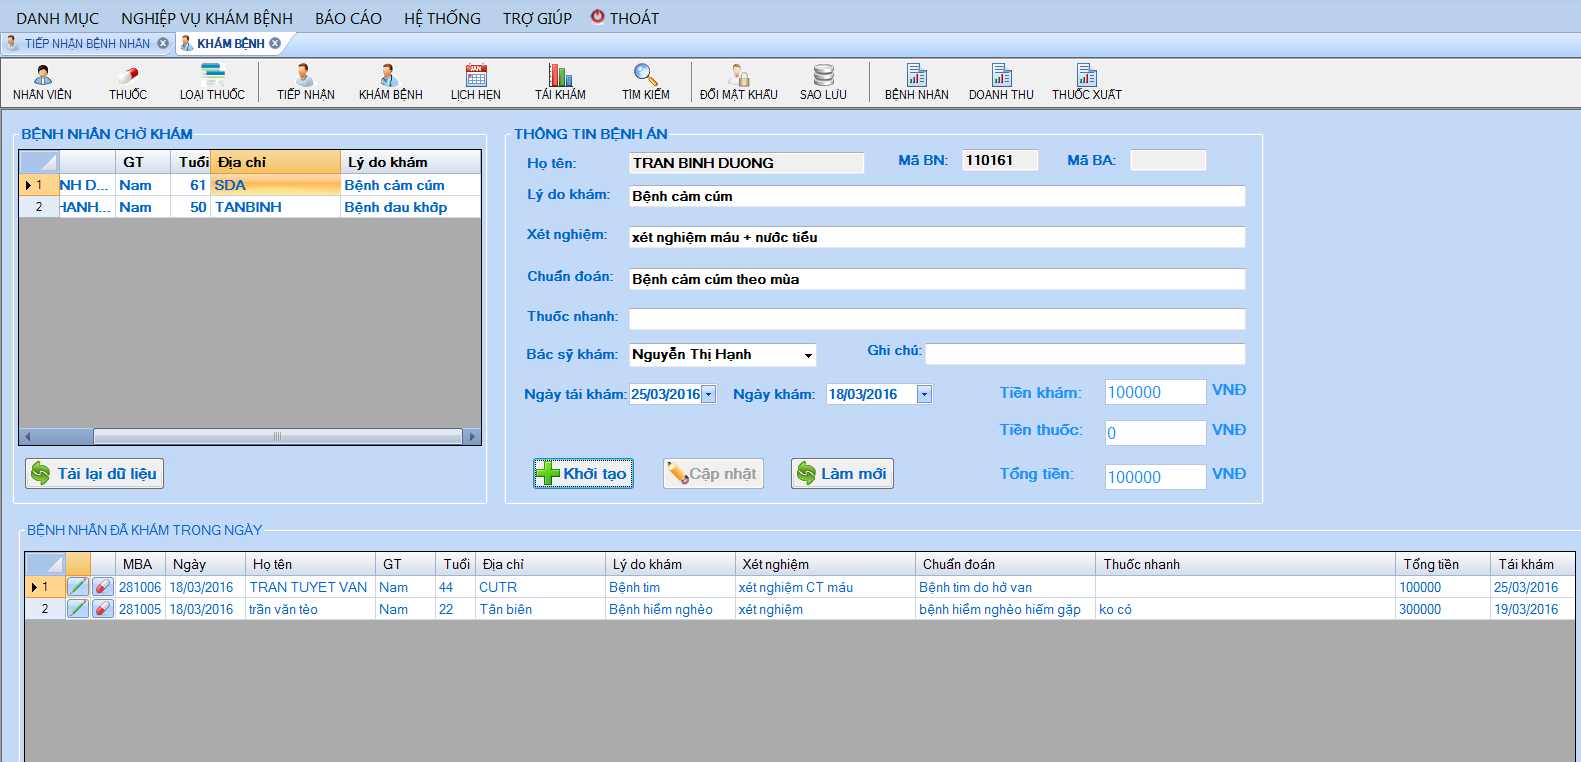
Task: Click the Làm mới button
Action: tap(842, 473)
